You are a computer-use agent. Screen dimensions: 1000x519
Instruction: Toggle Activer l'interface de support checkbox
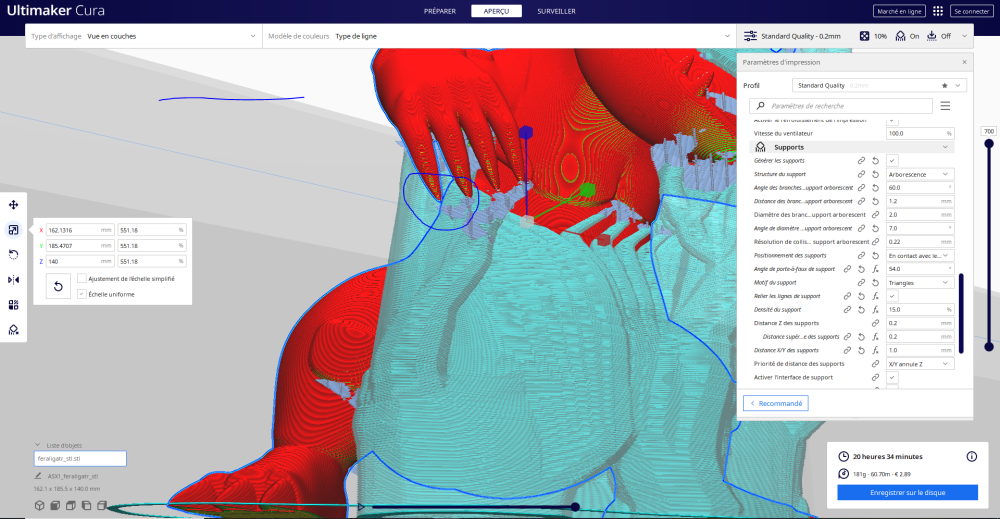[892, 377]
